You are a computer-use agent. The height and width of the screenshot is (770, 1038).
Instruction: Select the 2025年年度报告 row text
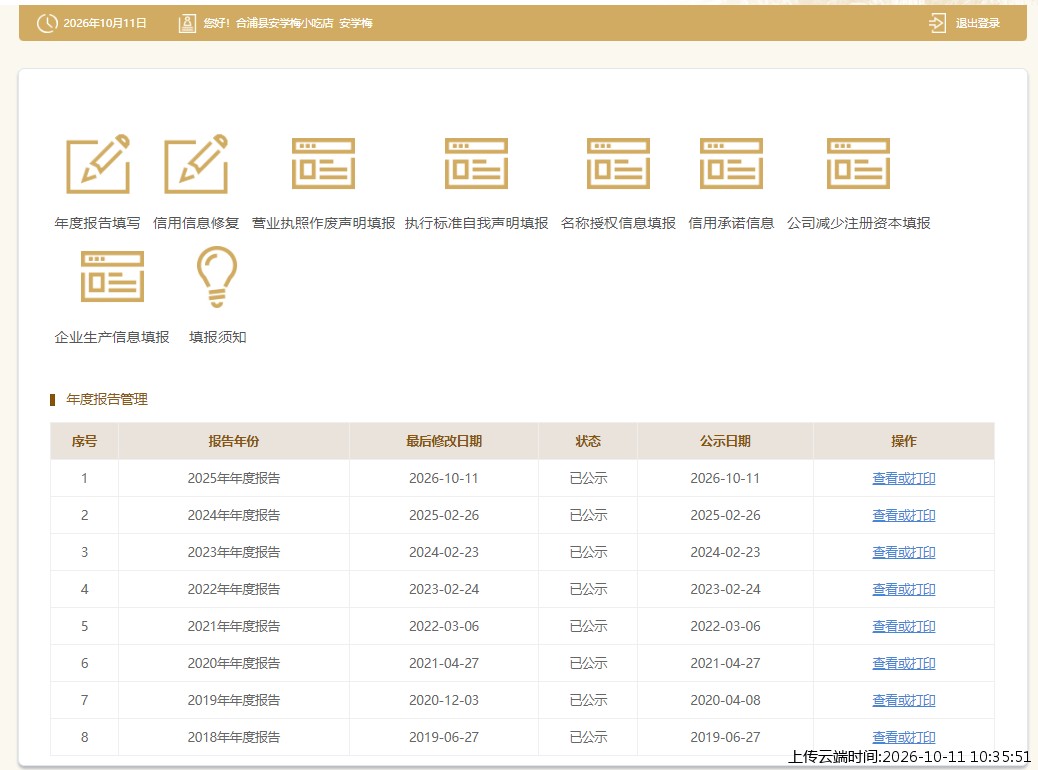[x=234, y=478]
